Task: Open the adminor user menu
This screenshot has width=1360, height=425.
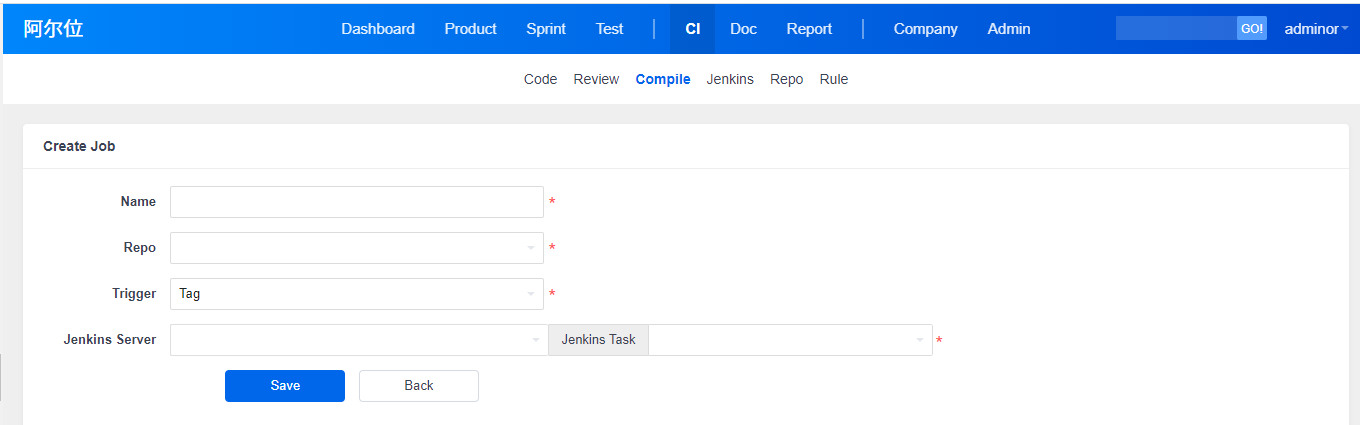Action: pyautogui.click(x=1315, y=29)
